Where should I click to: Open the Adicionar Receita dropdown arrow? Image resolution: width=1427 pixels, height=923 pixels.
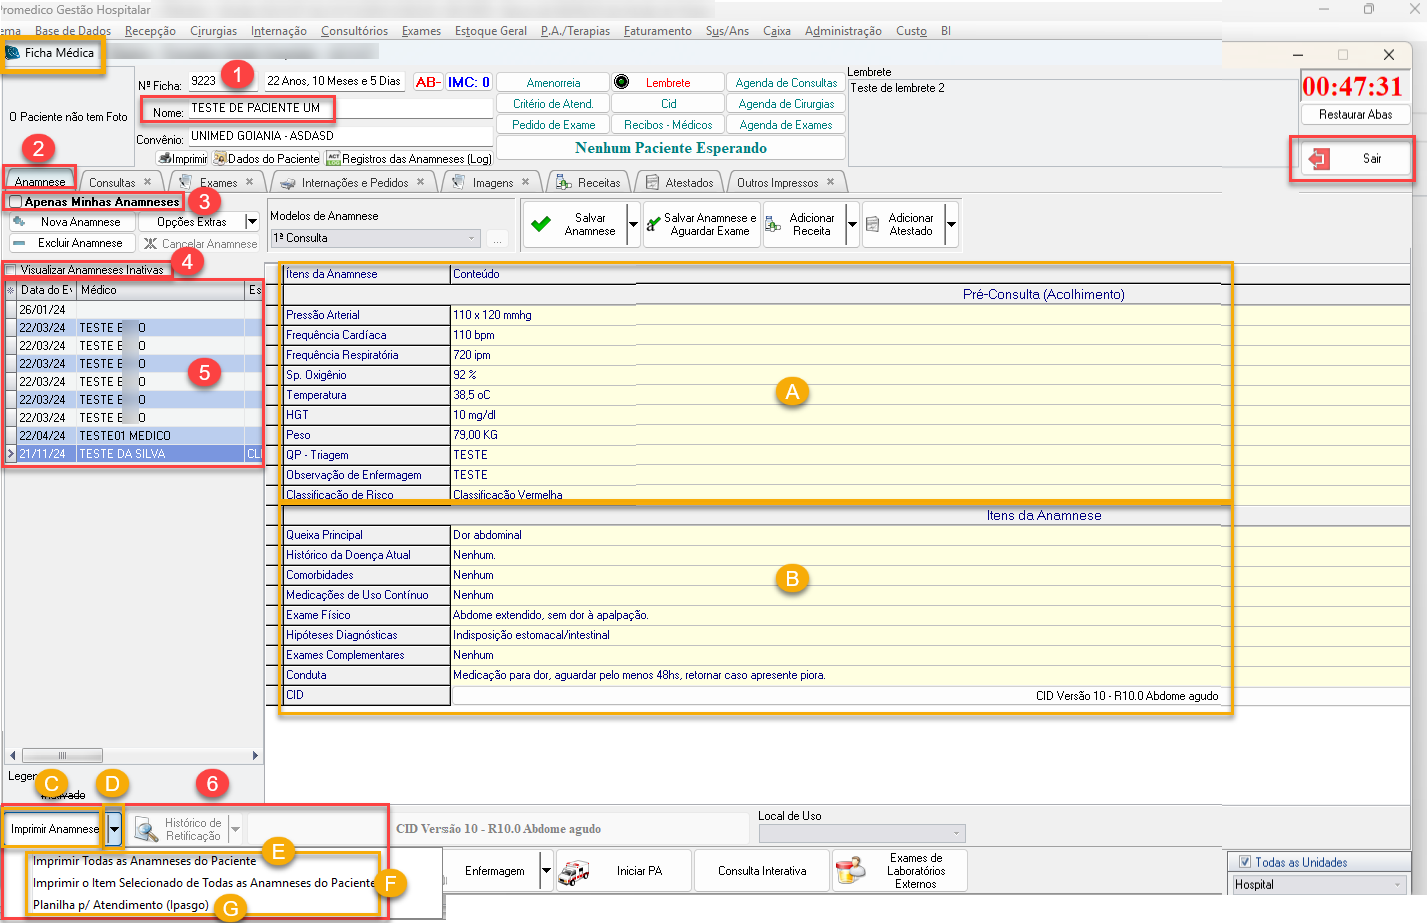coord(852,224)
